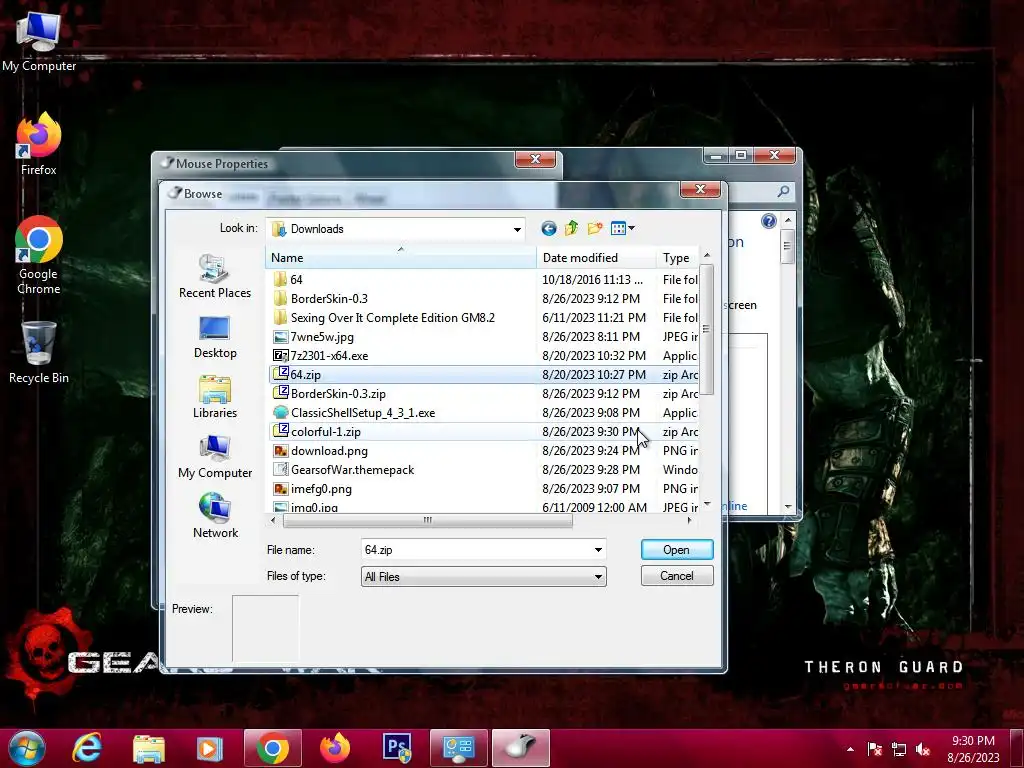Open Libraries in the Browse sidebar
Screen dimensions: 1024x768
215,396
